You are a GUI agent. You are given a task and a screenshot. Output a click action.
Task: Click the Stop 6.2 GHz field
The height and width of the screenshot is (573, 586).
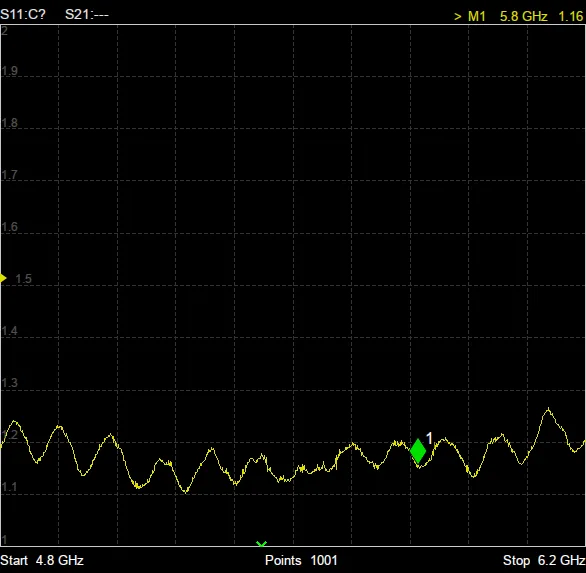[x=544, y=560]
